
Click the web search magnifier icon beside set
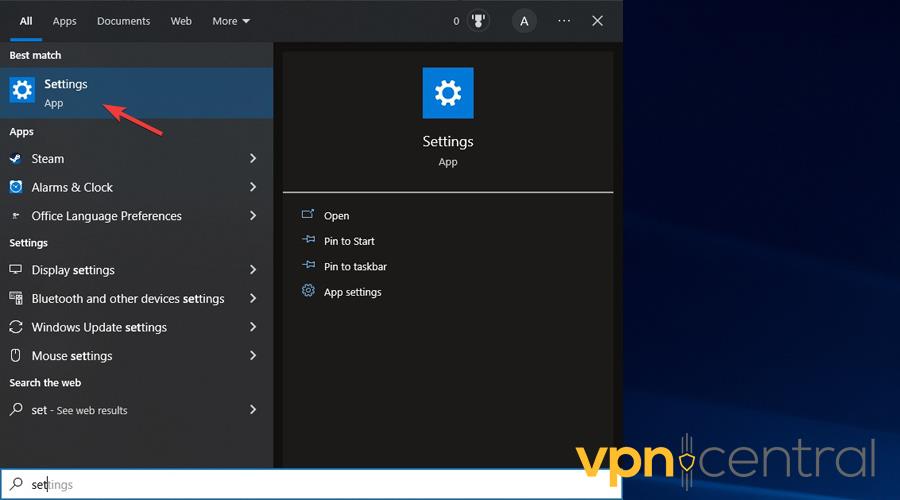point(16,409)
